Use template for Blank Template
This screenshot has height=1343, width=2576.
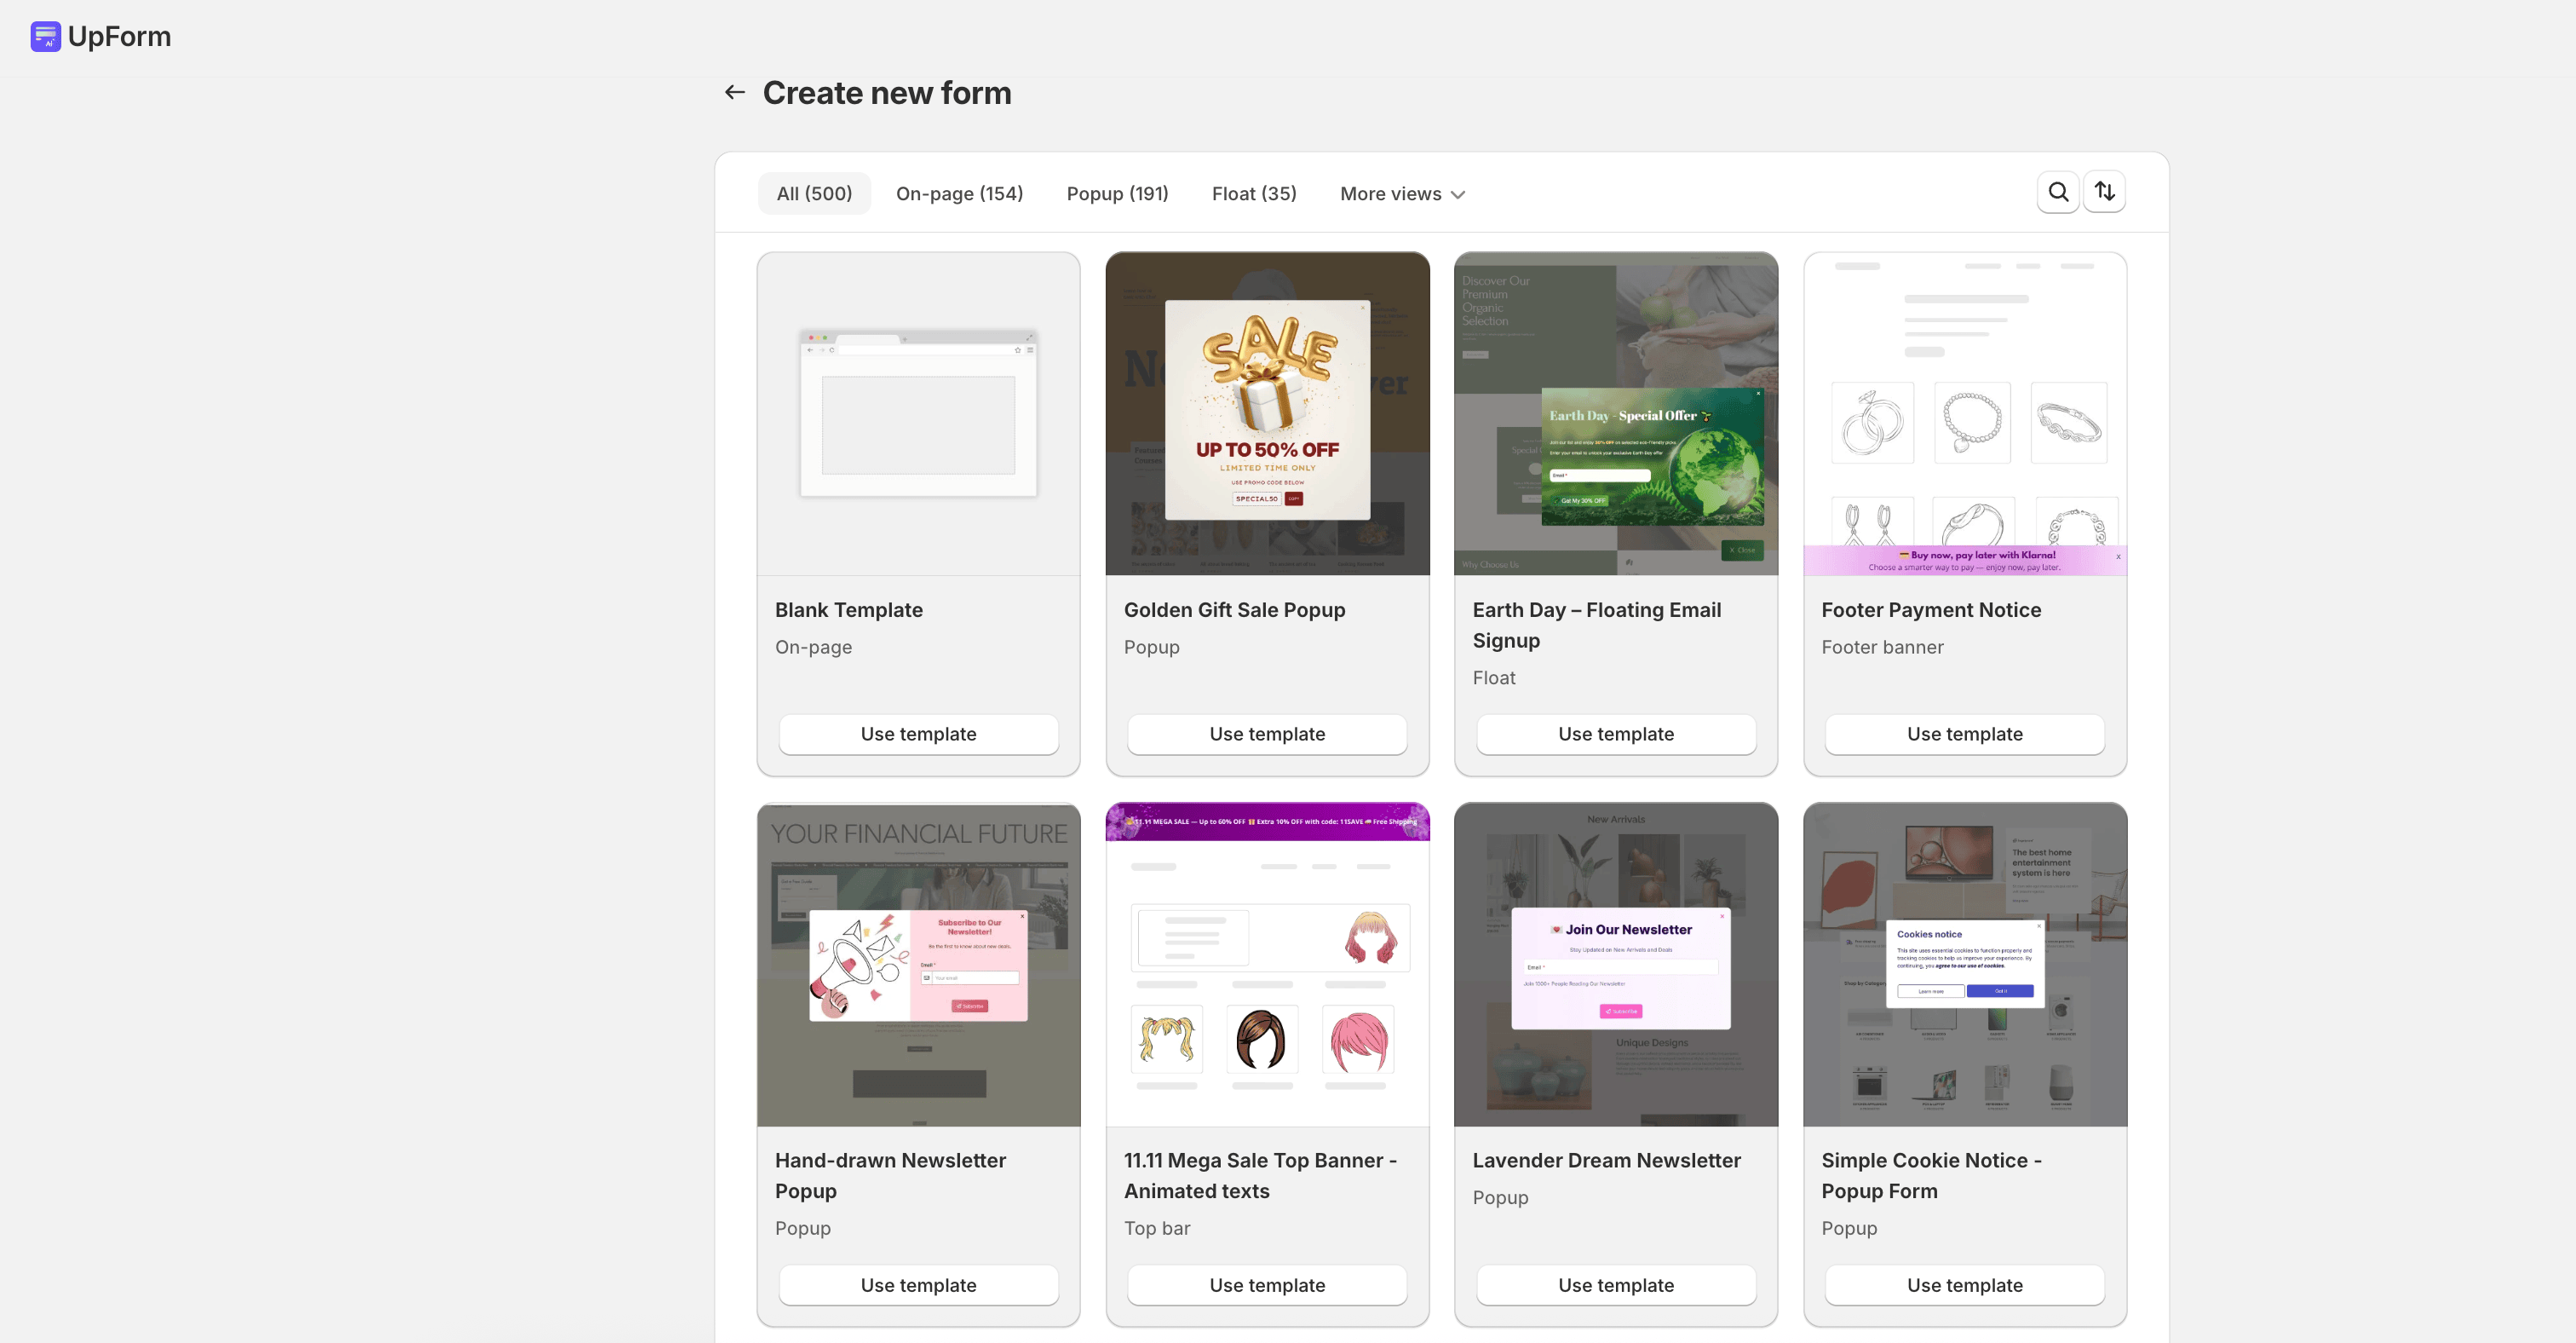click(x=918, y=734)
